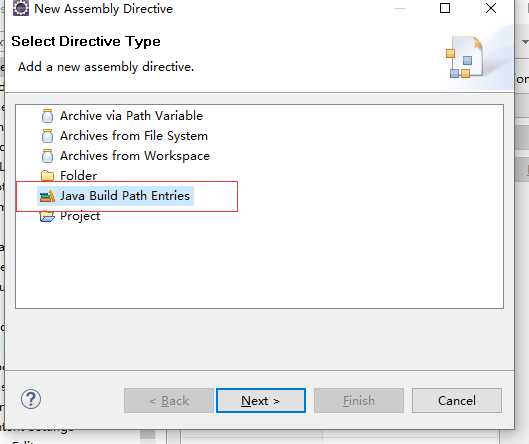
Task: Click the open-folder Project icon
Action: 47,216
